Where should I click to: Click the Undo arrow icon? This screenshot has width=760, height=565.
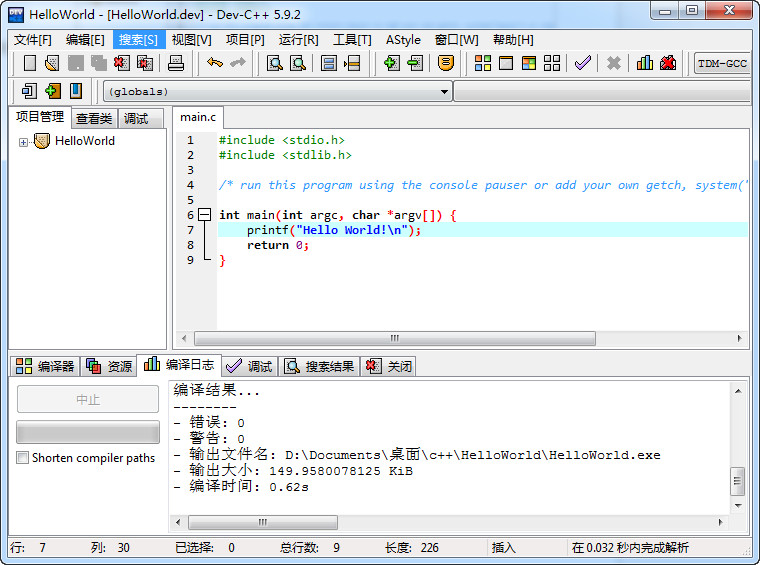(215, 63)
